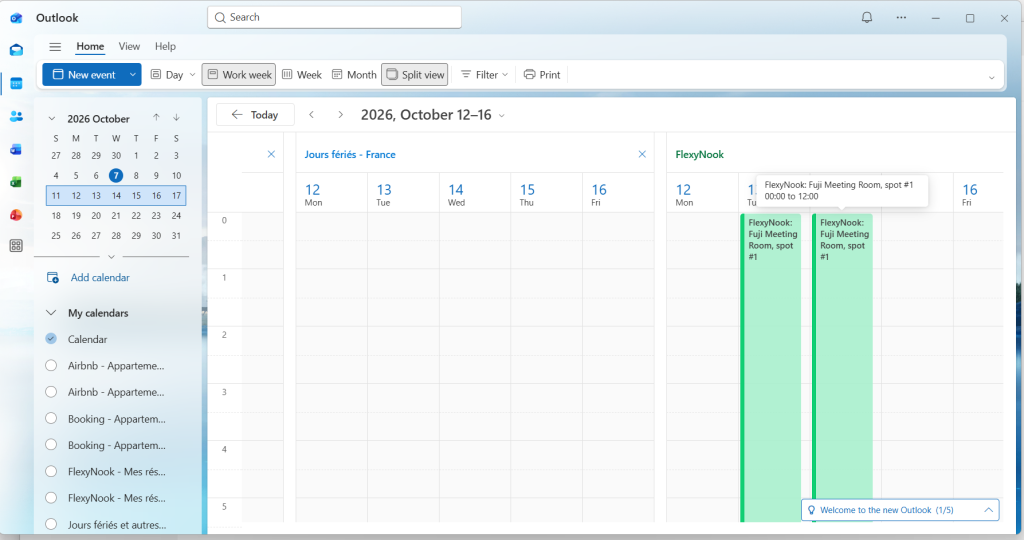Open the Mail module in sidebar

(x=16, y=50)
